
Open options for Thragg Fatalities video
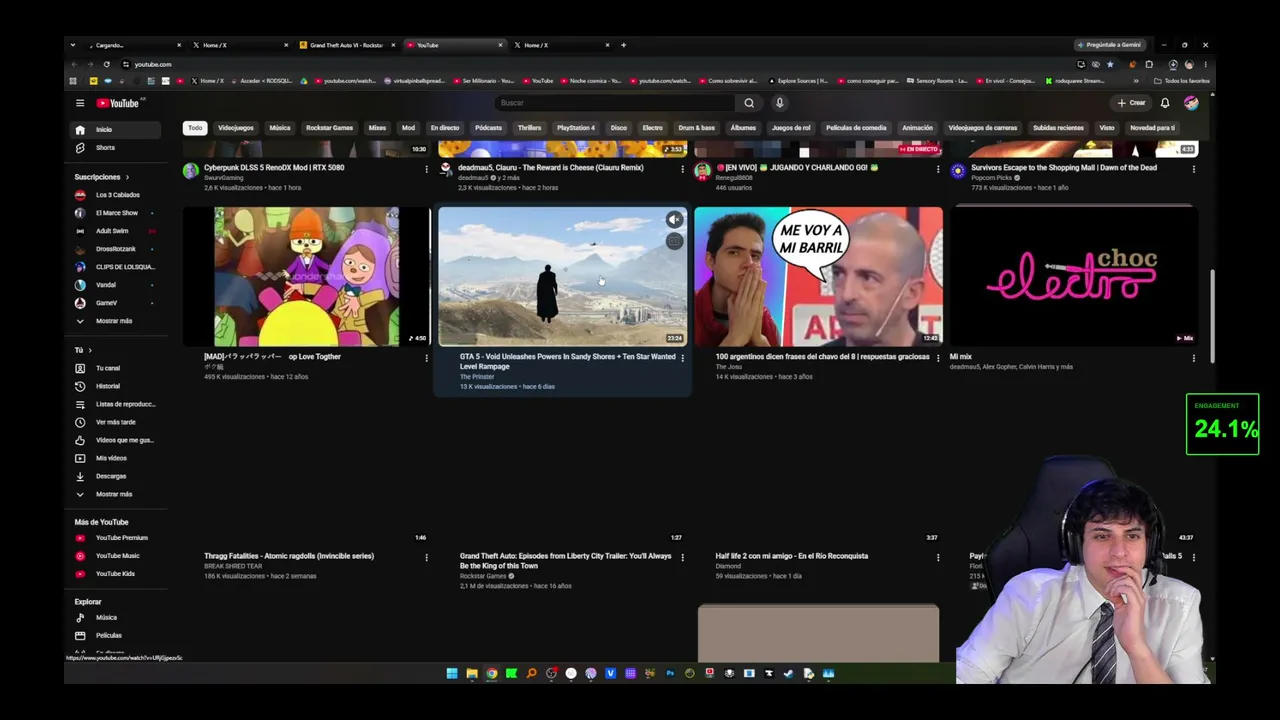tap(426, 557)
